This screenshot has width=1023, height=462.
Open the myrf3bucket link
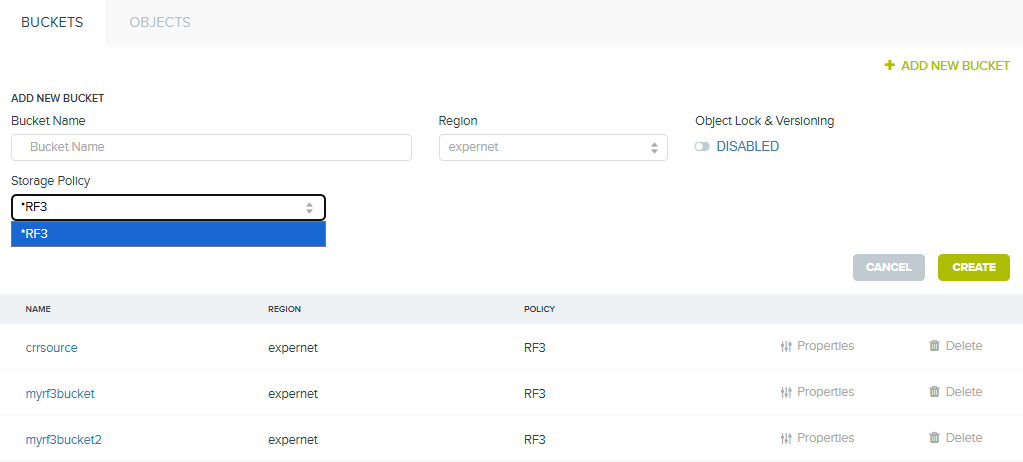(60, 393)
